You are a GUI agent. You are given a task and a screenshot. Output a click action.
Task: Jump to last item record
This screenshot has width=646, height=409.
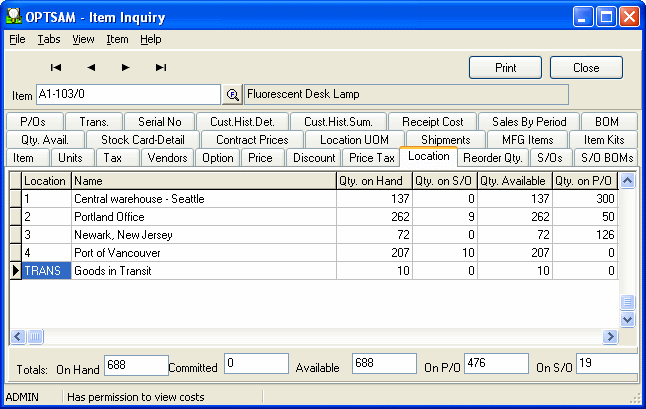[161, 67]
